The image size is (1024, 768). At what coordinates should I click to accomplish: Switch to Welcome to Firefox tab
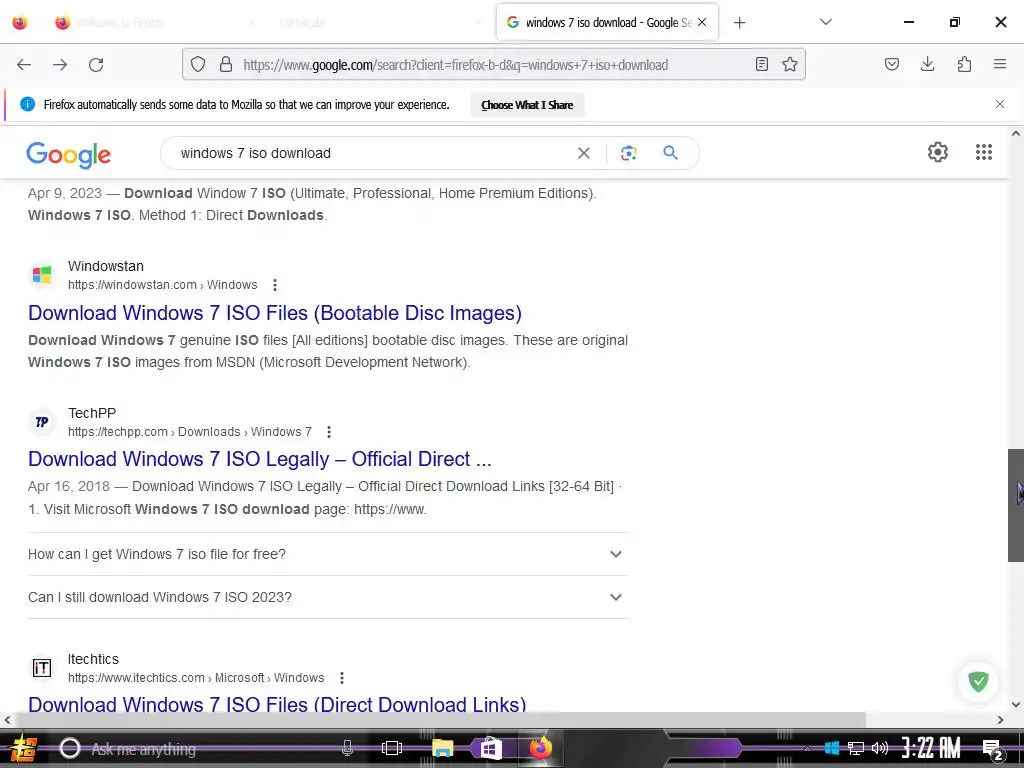tap(155, 23)
